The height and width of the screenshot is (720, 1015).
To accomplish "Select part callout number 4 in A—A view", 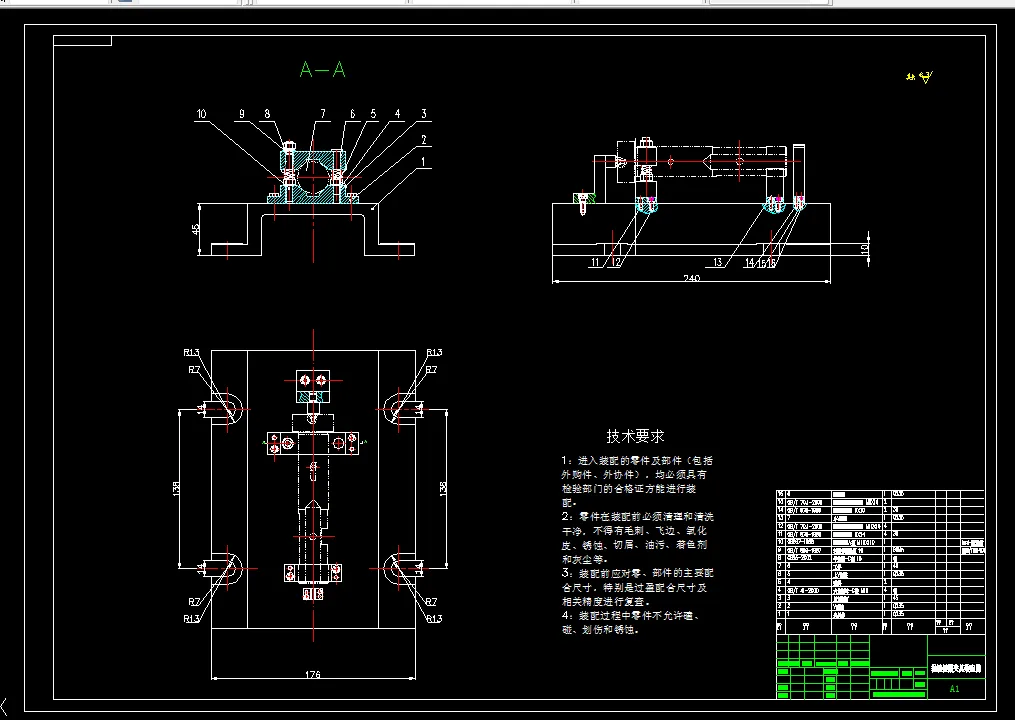I will click(397, 114).
